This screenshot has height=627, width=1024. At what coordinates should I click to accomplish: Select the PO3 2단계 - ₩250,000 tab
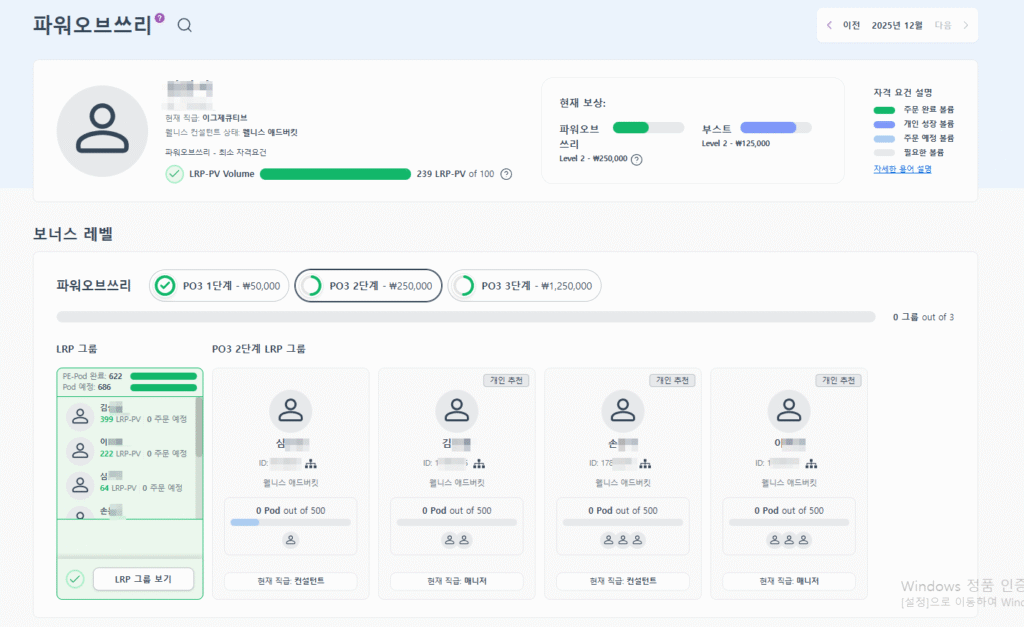(x=368, y=286)
